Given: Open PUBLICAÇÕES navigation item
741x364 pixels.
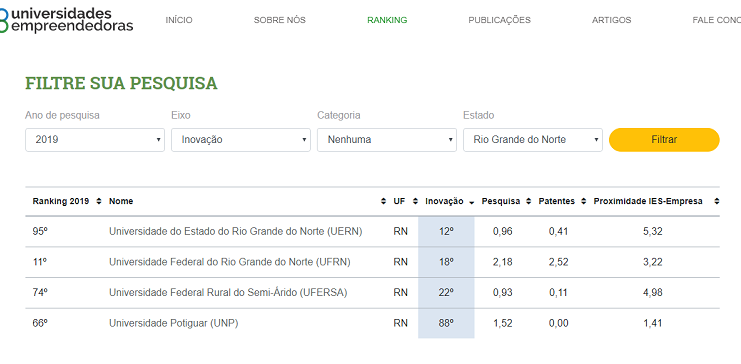Looking at the screenshot, I should tap(500, 20).
